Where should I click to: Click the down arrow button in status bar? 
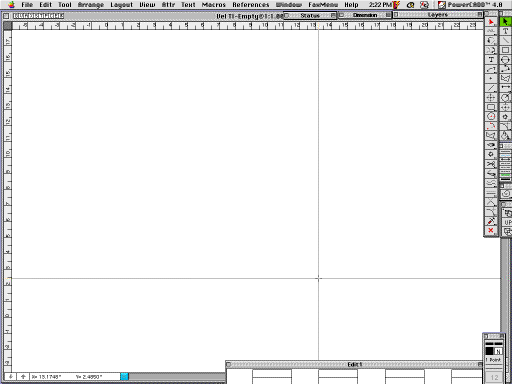tap(11, 377)
